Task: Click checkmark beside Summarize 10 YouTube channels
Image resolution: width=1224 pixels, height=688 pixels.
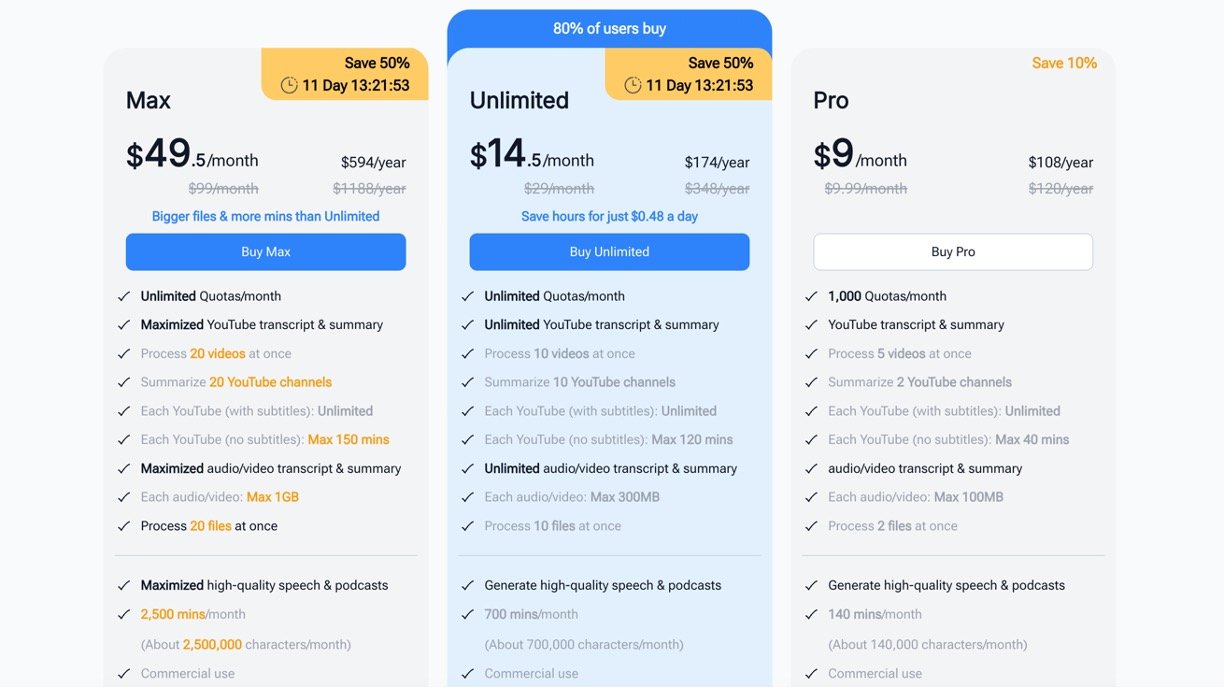Action: [x=467, y=382]
